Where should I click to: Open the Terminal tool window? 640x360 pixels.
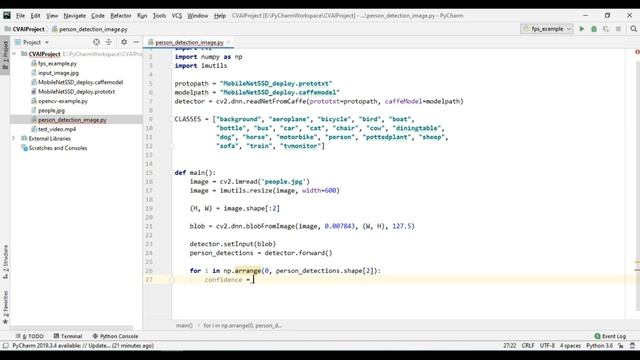pos(68,336)
